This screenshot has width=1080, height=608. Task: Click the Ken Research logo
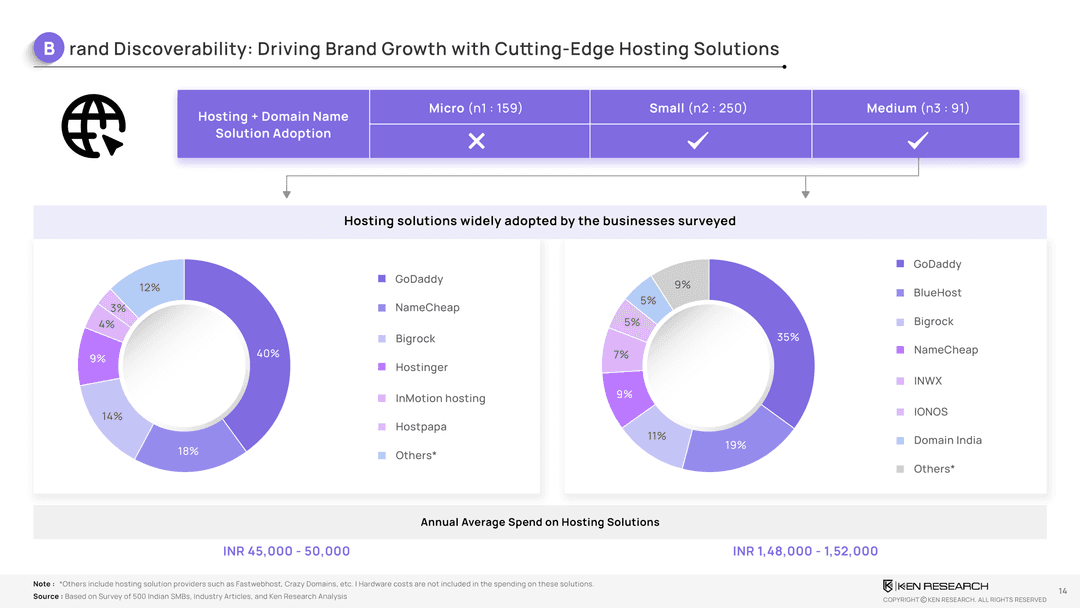(935, 585)
